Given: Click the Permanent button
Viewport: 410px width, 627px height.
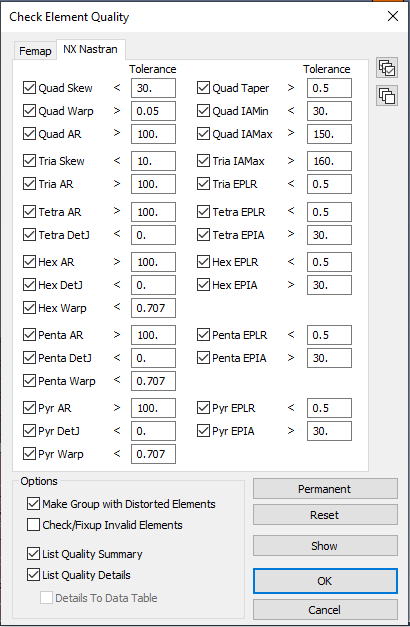Looking at the screenshot, I should tap(325, 489).
